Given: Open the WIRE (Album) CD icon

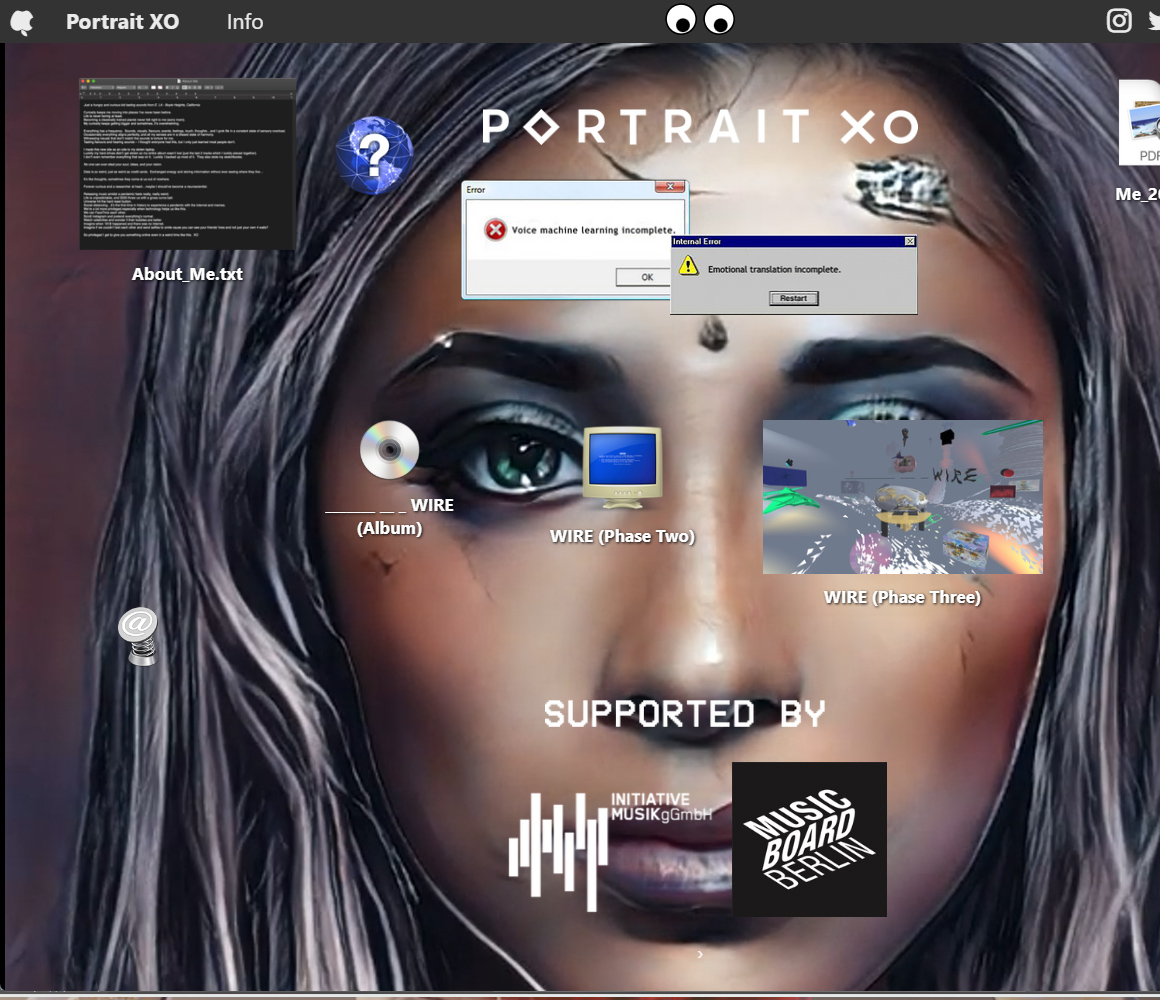Looking at the screenshot, I should tap(390, 450).
